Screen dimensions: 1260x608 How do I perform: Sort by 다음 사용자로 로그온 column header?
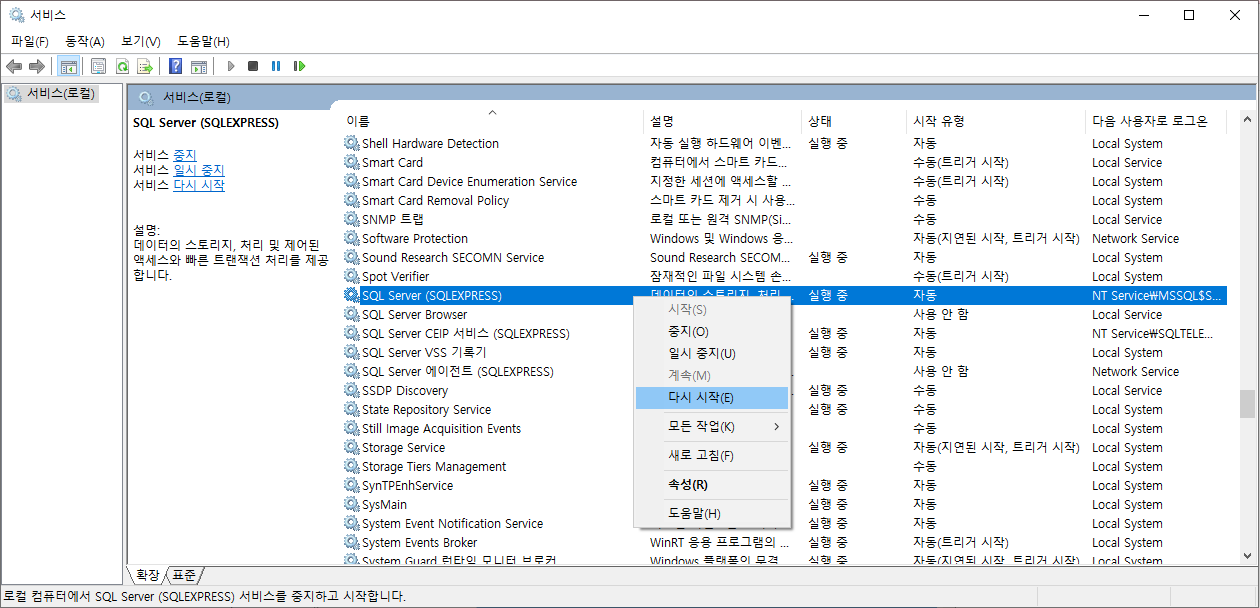pos(1156,121)
